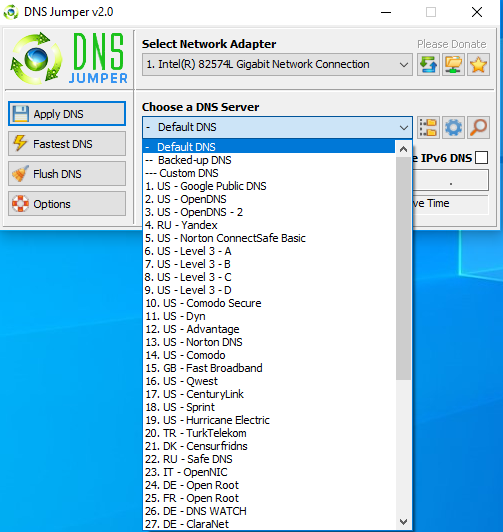Select US - CenturyLink server
Image resolution: width=503 pixels, height=532 pixels.
coord(269,394)
